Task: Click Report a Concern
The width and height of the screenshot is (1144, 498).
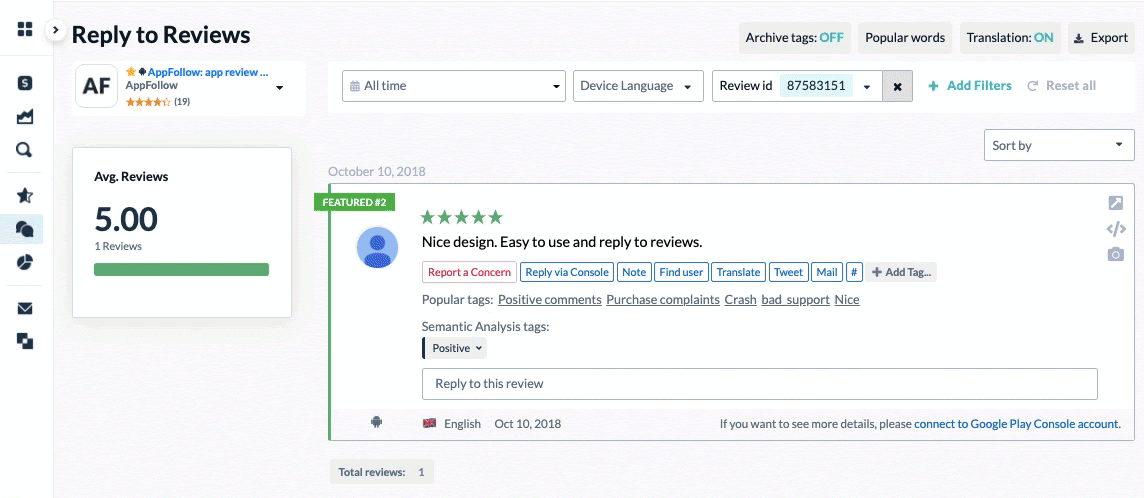Action: point(469,272)
